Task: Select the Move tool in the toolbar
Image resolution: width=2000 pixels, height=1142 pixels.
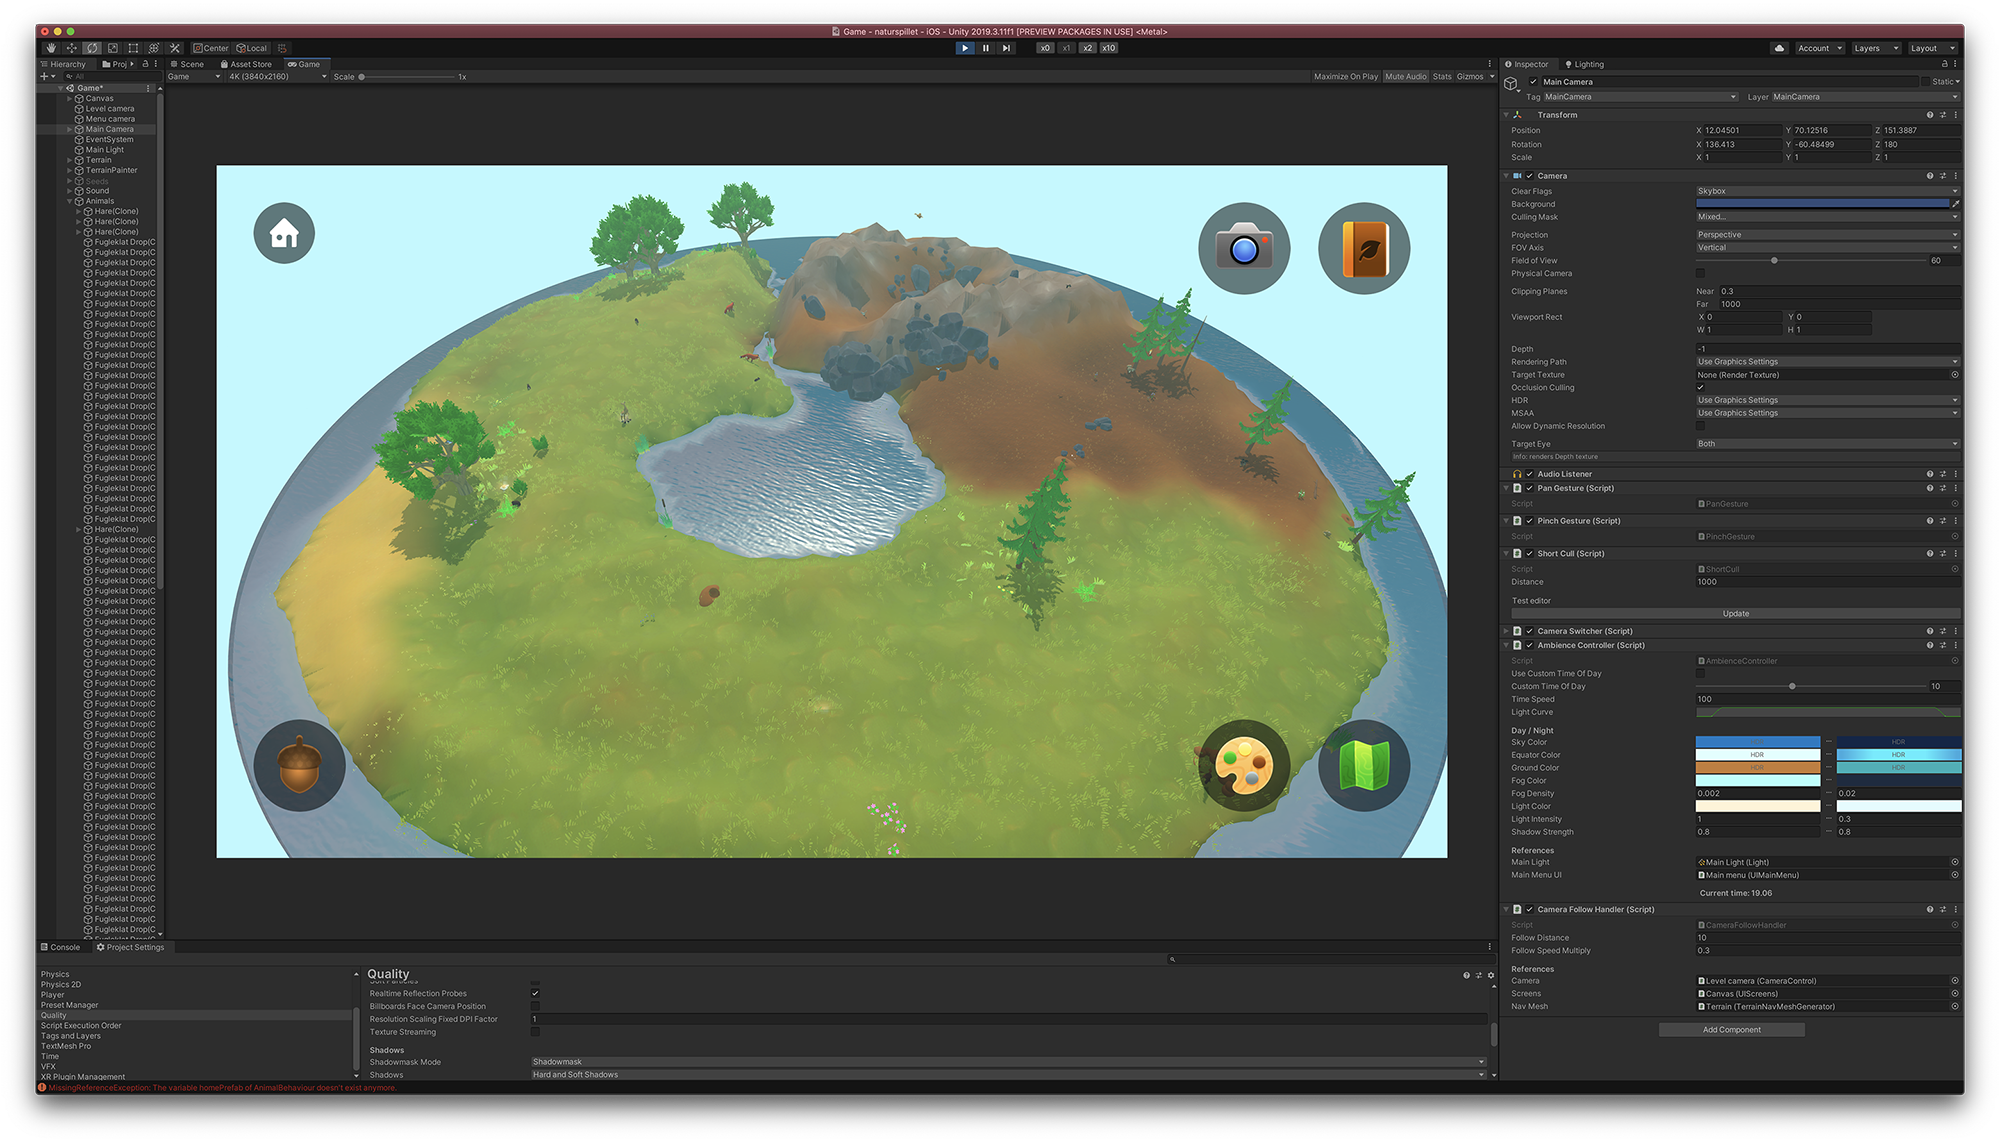Action: tap(71, 48)
